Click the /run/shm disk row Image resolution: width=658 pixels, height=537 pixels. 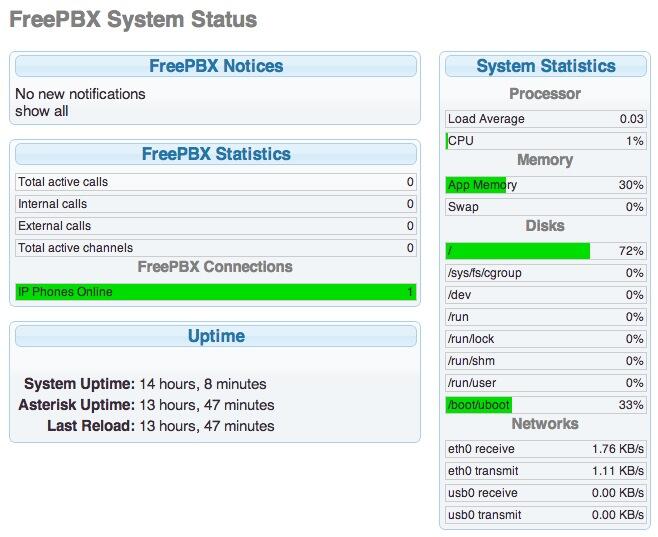point(546,361)
